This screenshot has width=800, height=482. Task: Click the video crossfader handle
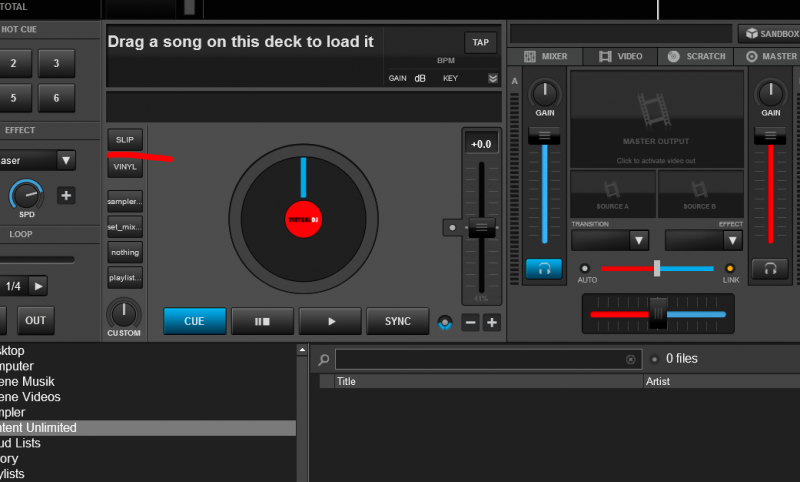(657, 268)
